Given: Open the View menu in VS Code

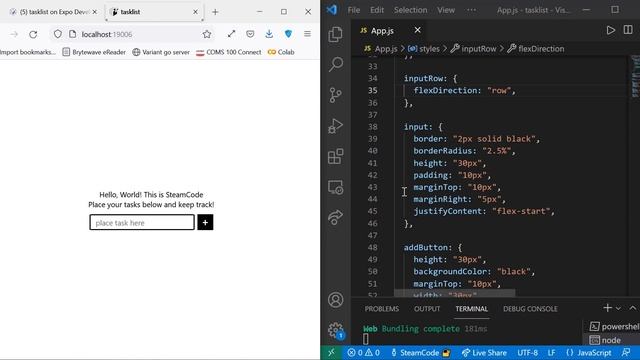Looking at the screenshot, I should point(446,10).
